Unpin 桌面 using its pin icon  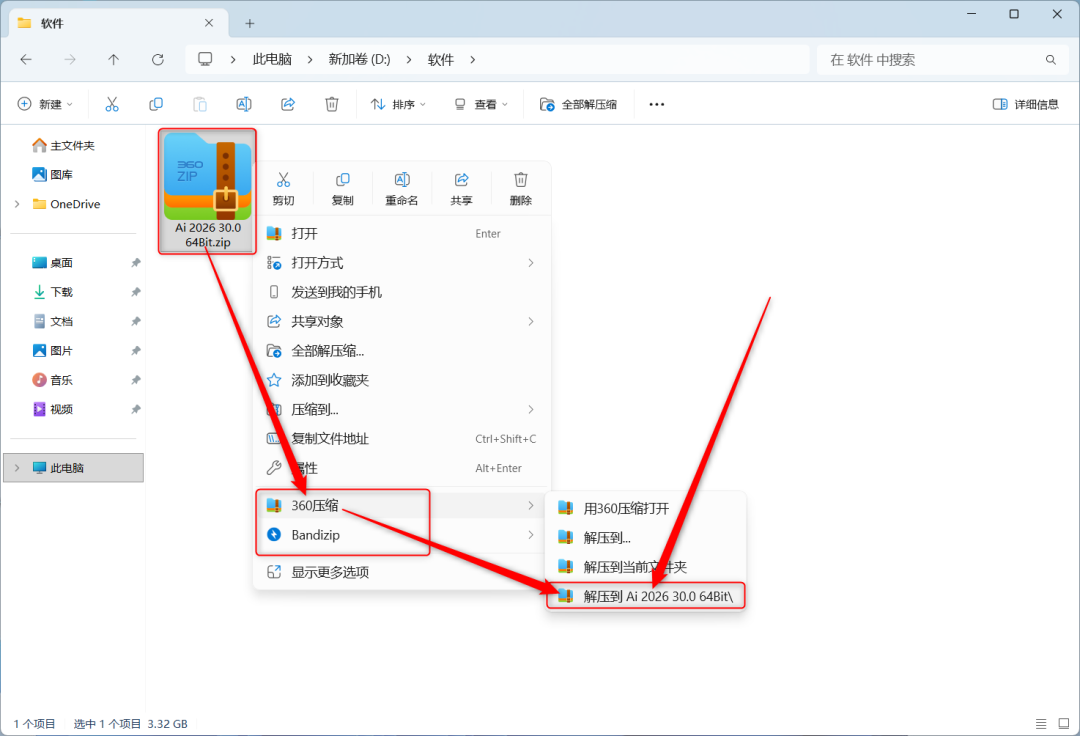coord(136,263)
